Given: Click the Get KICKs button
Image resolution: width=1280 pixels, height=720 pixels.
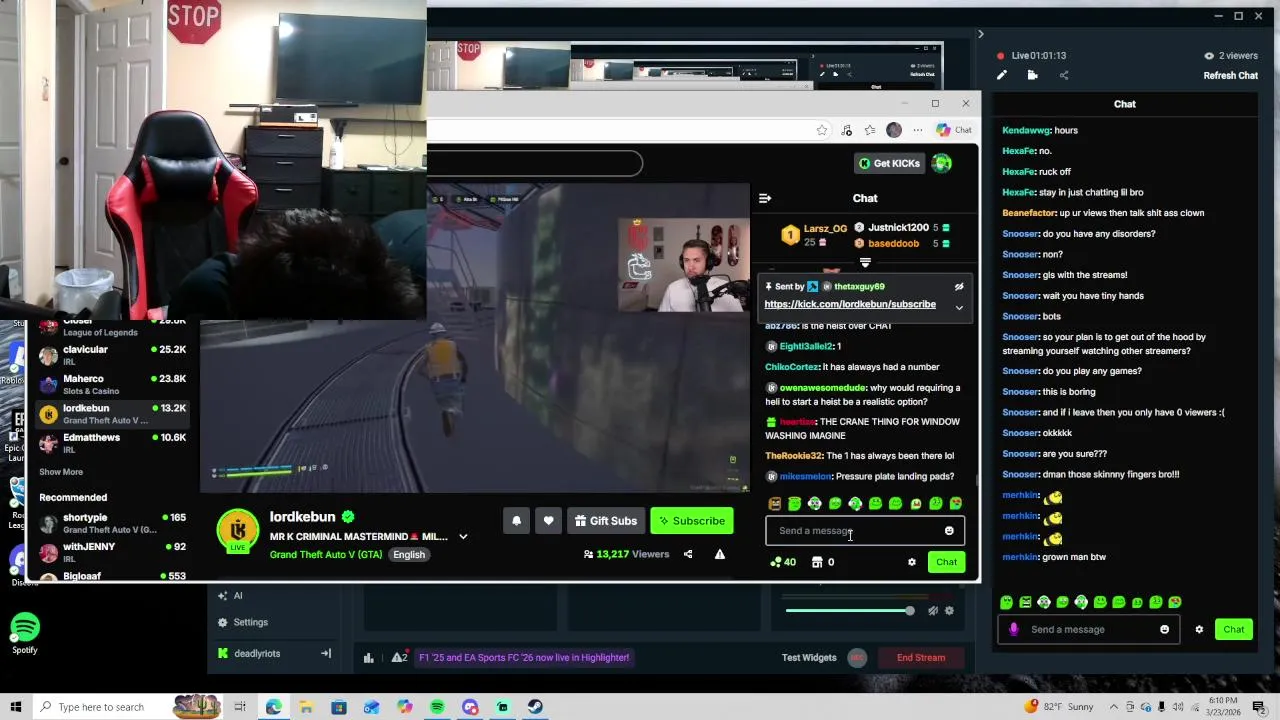Looking at the screenshot, I should point(888,163).
